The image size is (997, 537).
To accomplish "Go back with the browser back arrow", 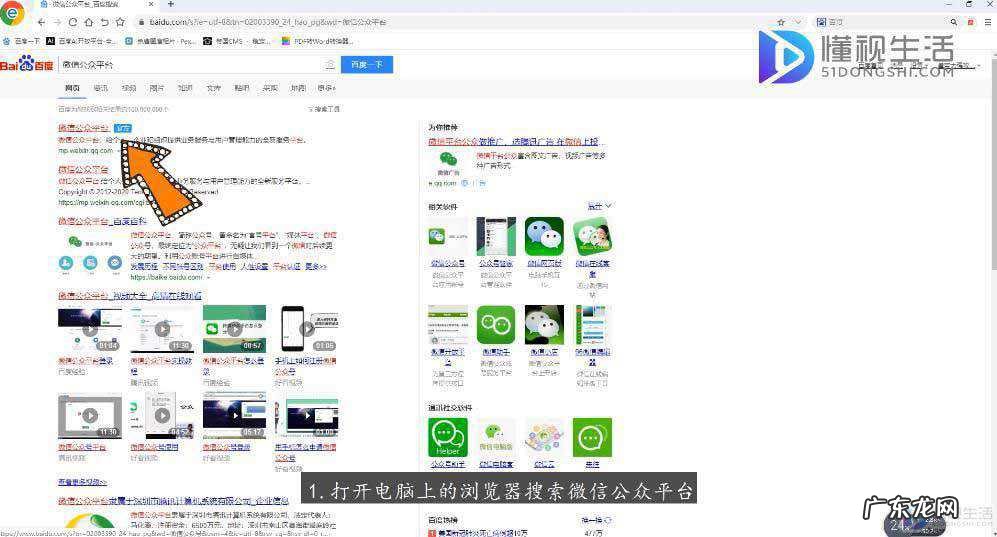I will coord(41,22).
